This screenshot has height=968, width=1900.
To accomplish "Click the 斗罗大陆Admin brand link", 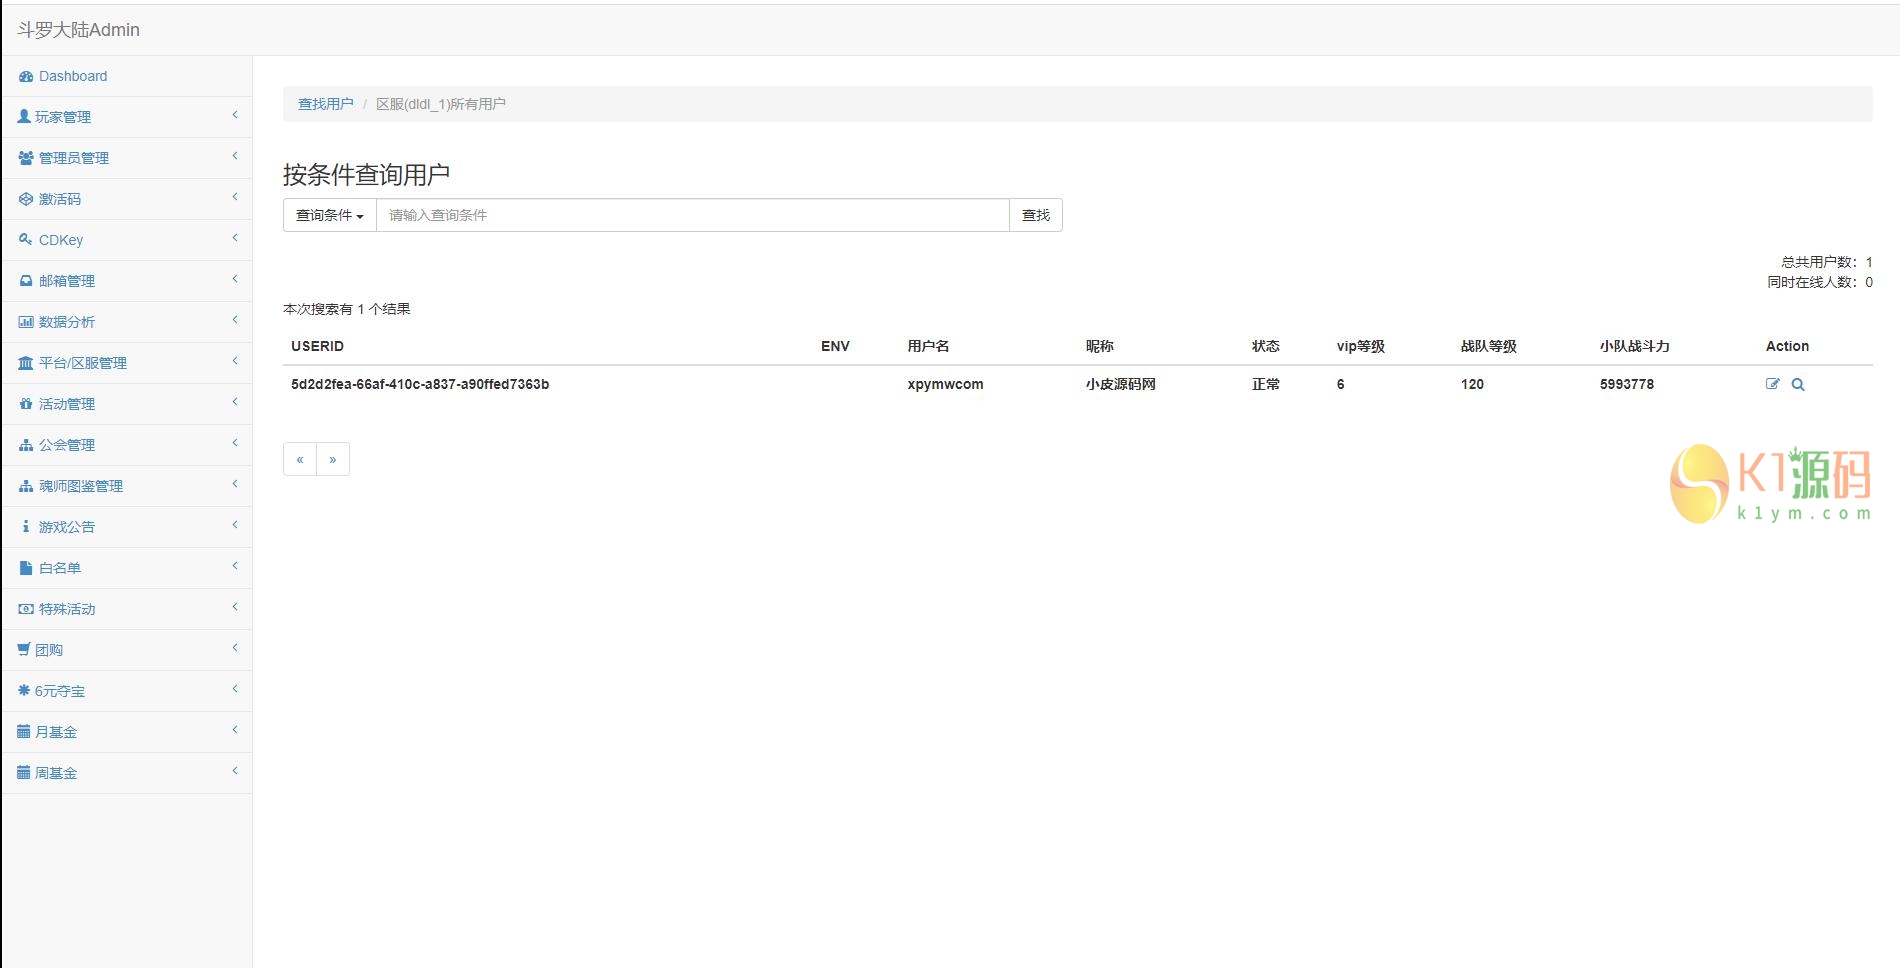I will point(78,30).
